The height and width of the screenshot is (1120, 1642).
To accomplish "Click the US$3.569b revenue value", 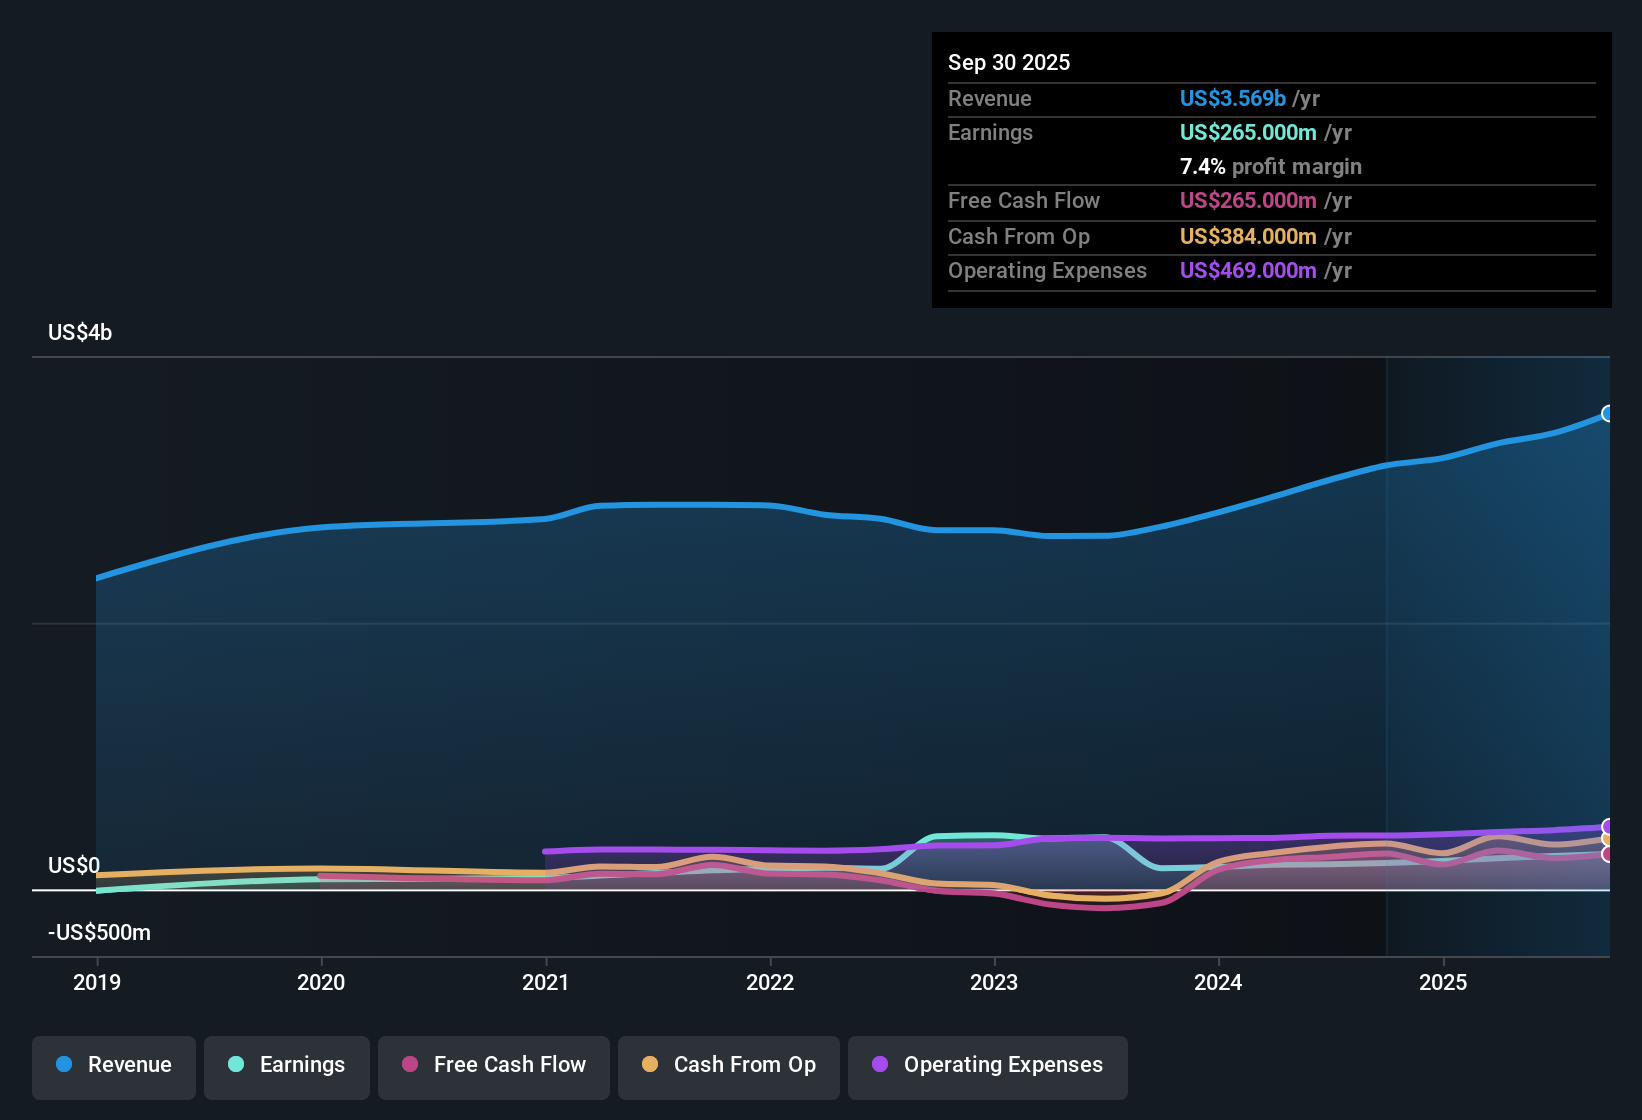I will (x=1232, y=98).
